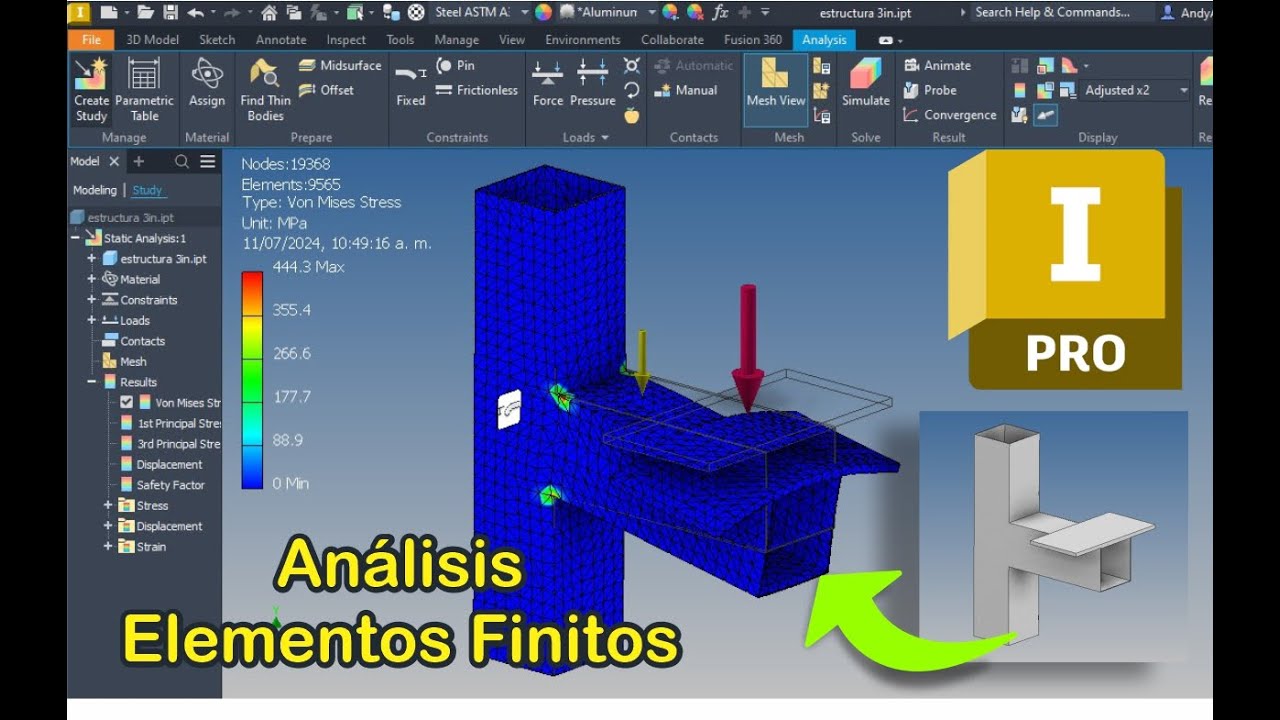Expand the Loads panel dropdown arrow
This screenshot has height=720, width=1280.
tap(604, 138)
